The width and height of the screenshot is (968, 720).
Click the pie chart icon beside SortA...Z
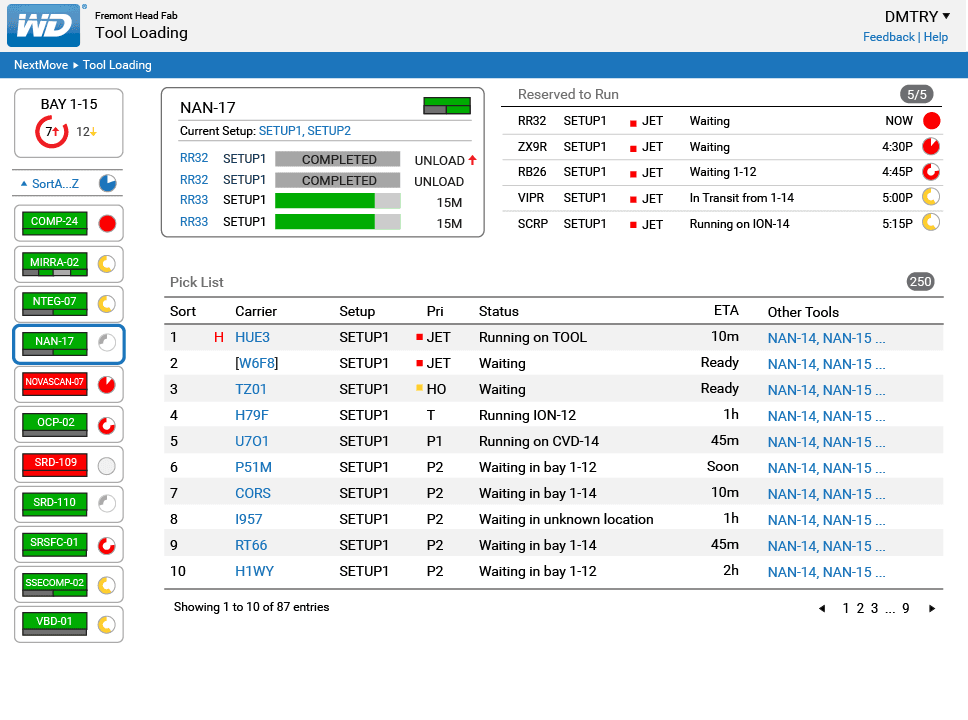pos(109,183)
